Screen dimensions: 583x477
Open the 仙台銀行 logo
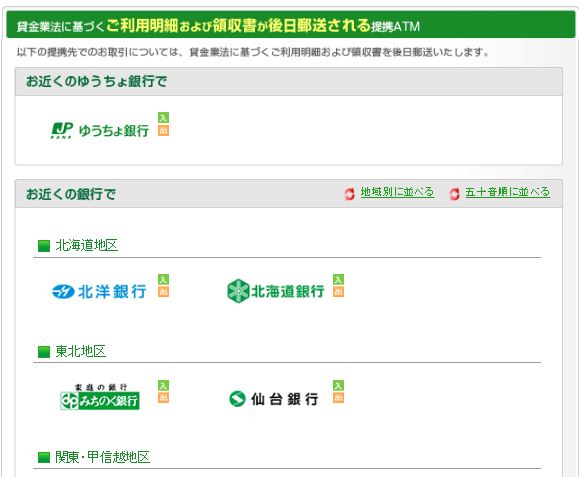tap(274, 399)
